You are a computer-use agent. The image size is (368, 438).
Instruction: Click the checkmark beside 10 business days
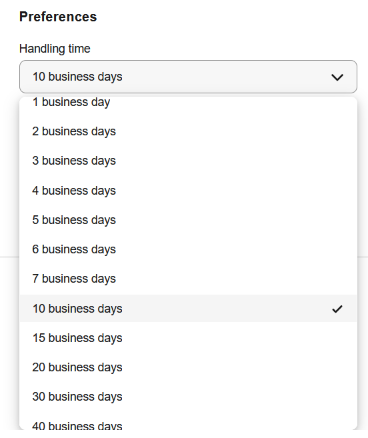(337, 309)
